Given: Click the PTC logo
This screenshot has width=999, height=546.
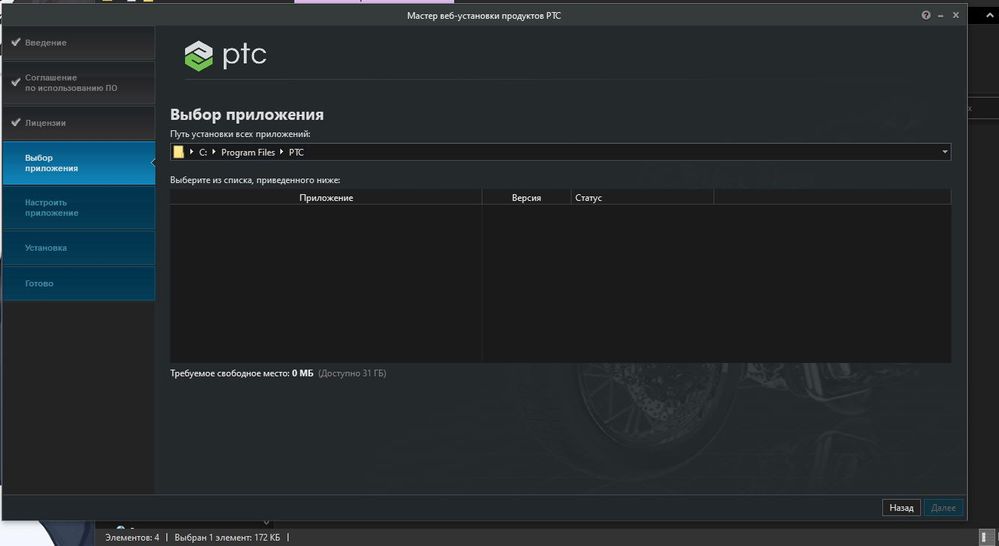Looking at the screenshot, I should (x=226, y=55).
